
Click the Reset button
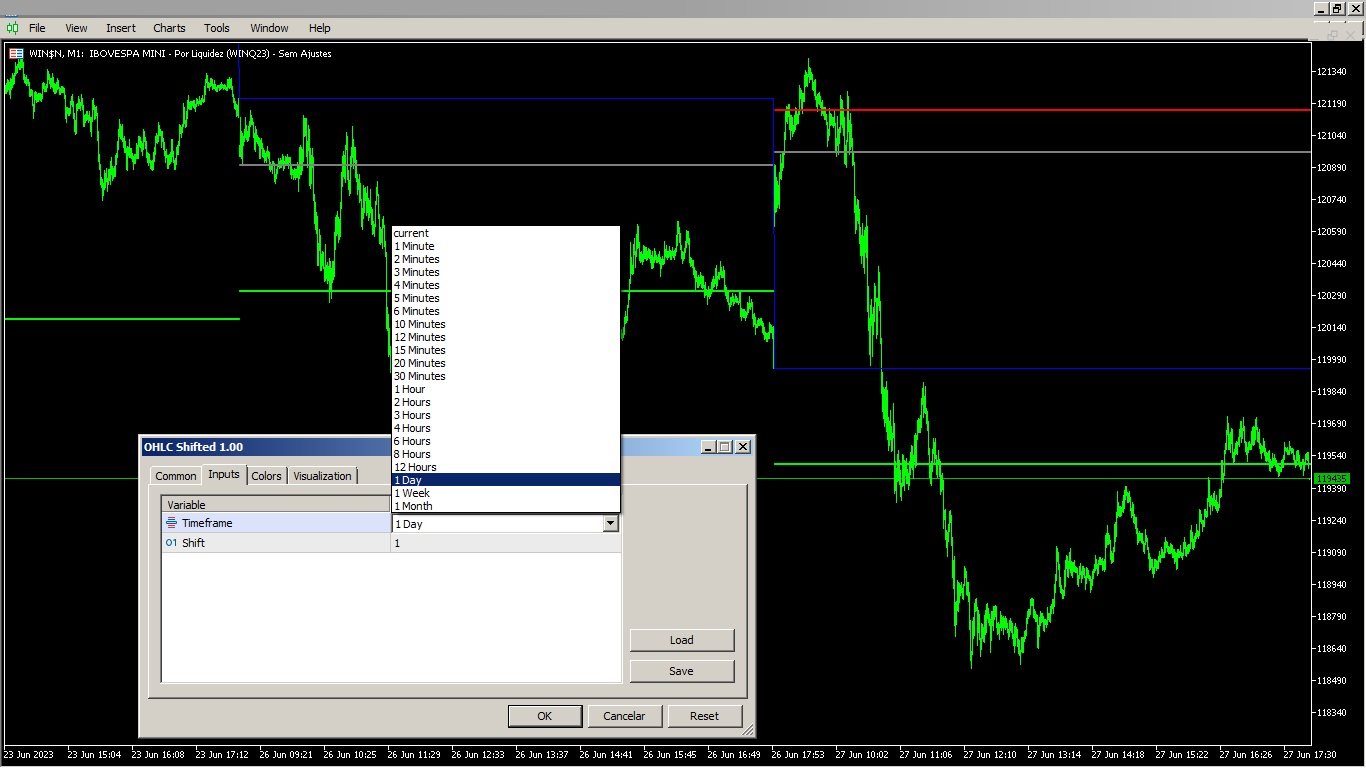coord(705,716)
